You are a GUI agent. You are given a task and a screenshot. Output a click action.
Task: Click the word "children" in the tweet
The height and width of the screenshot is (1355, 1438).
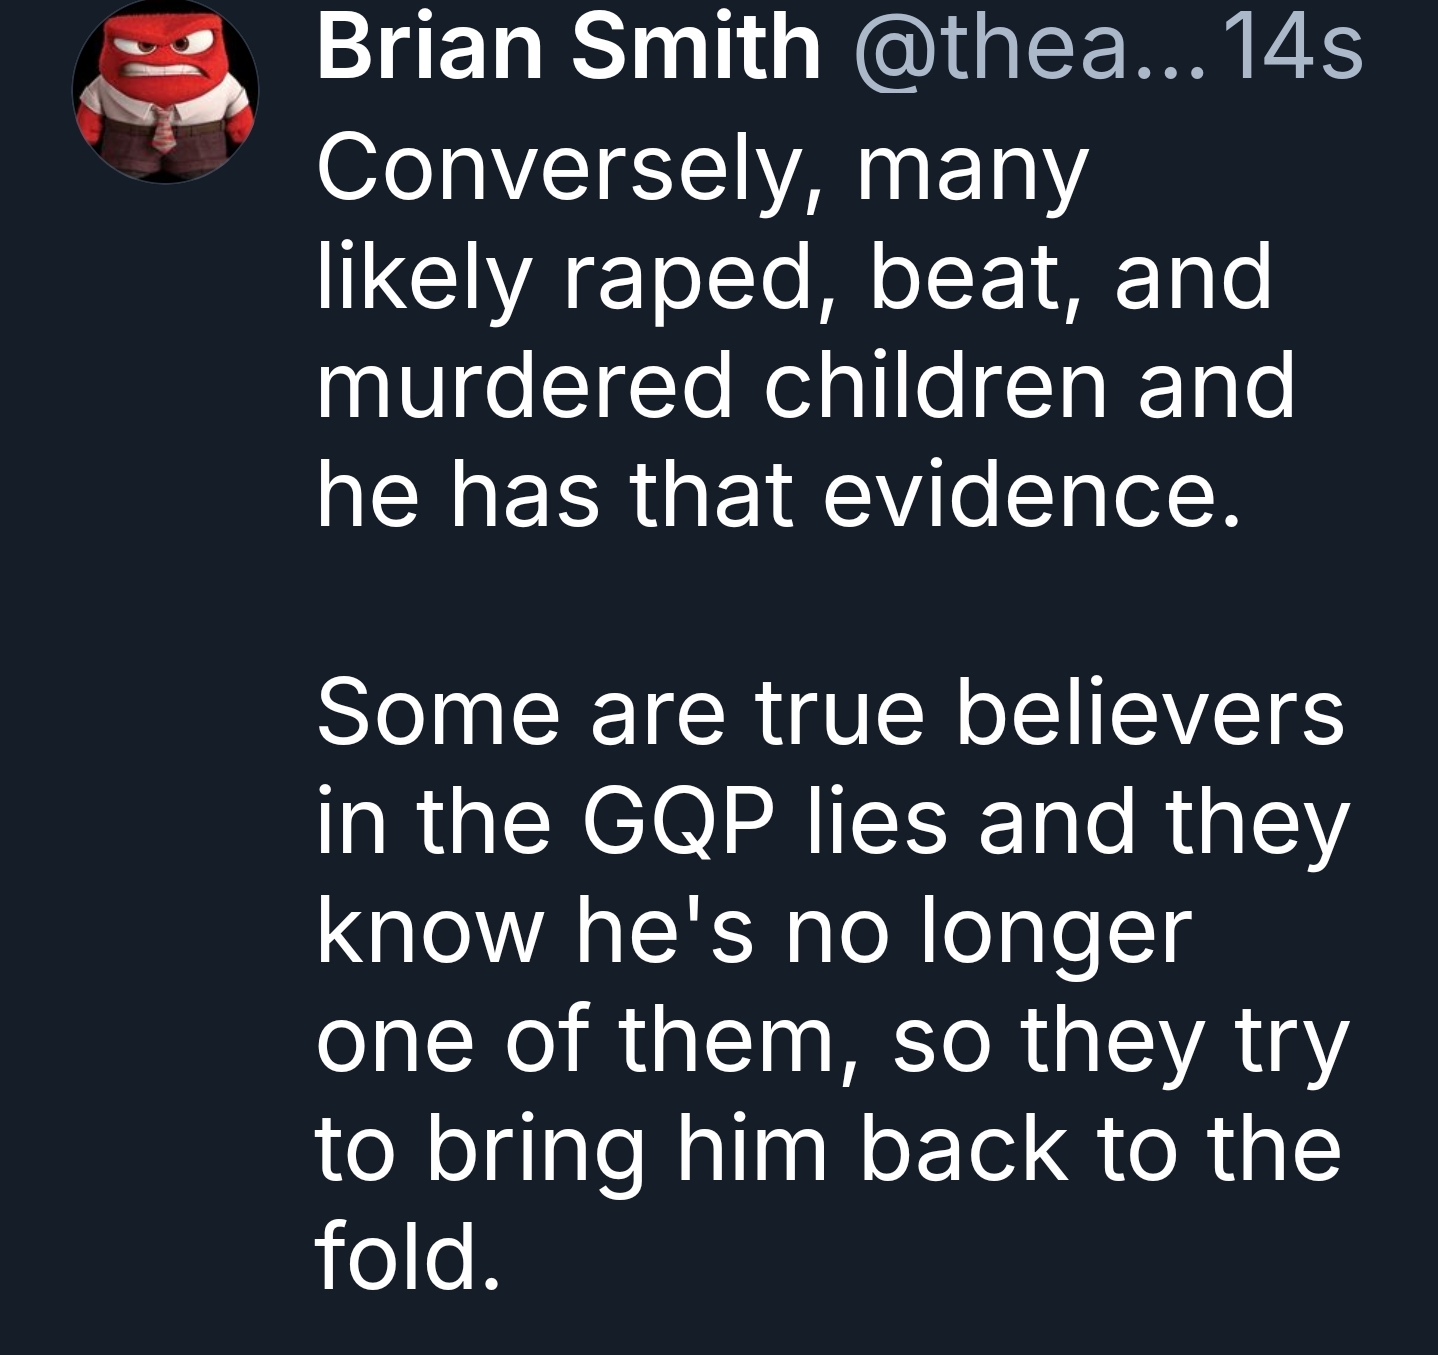(936, 386)
